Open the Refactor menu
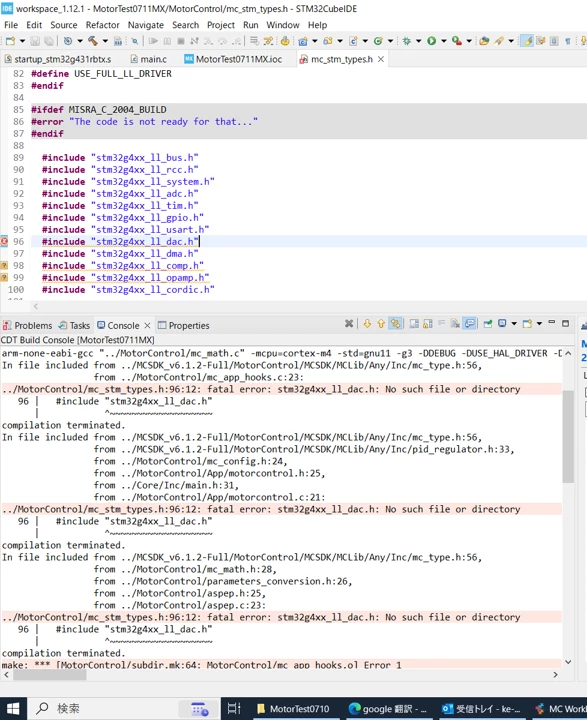This screenshot has height=720, width=587. (x=102, y=25)
